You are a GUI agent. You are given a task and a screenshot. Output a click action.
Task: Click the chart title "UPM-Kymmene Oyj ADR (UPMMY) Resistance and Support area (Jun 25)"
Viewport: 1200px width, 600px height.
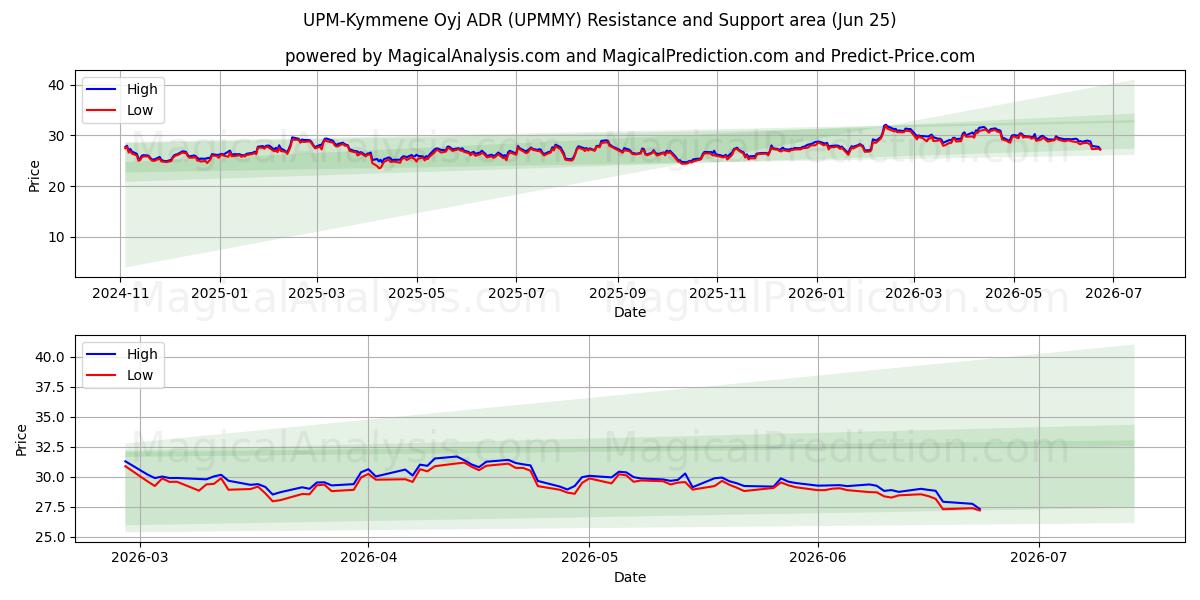click(600, 20)
